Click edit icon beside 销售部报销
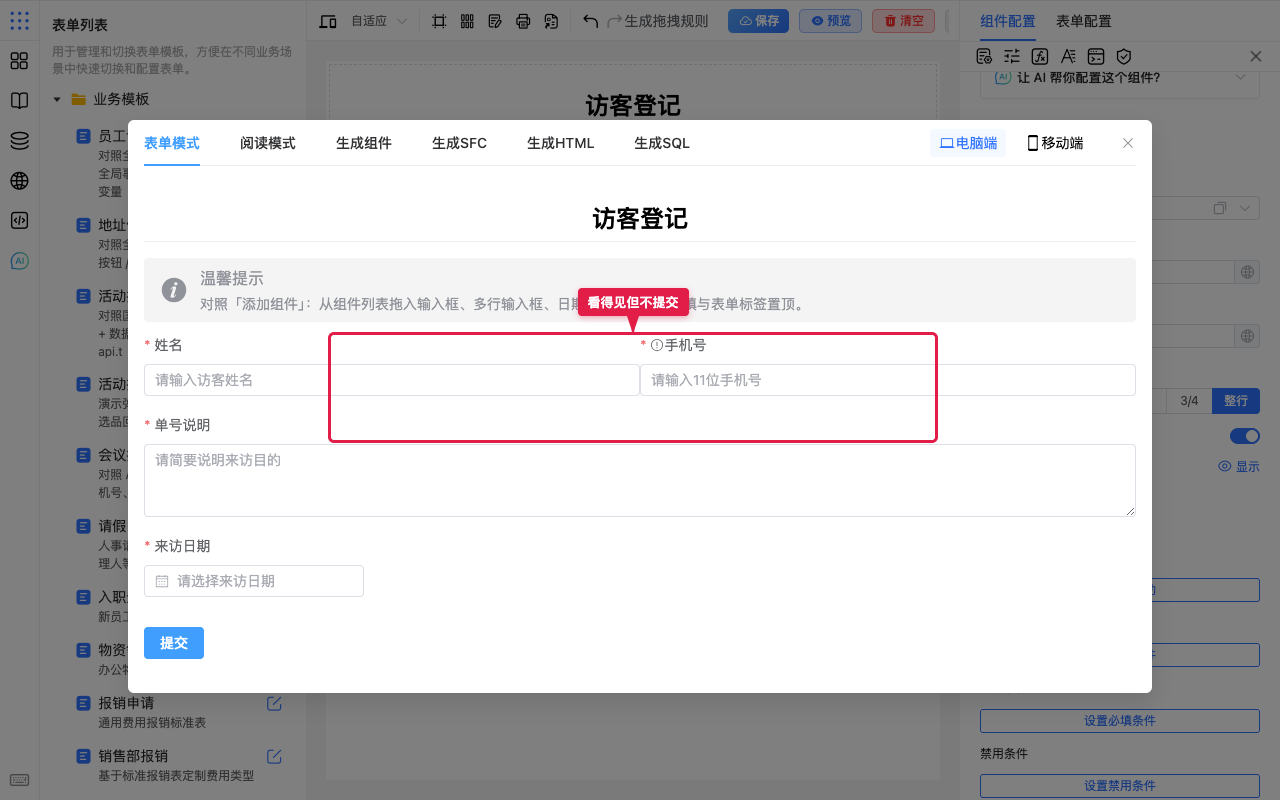 point(274,756)
